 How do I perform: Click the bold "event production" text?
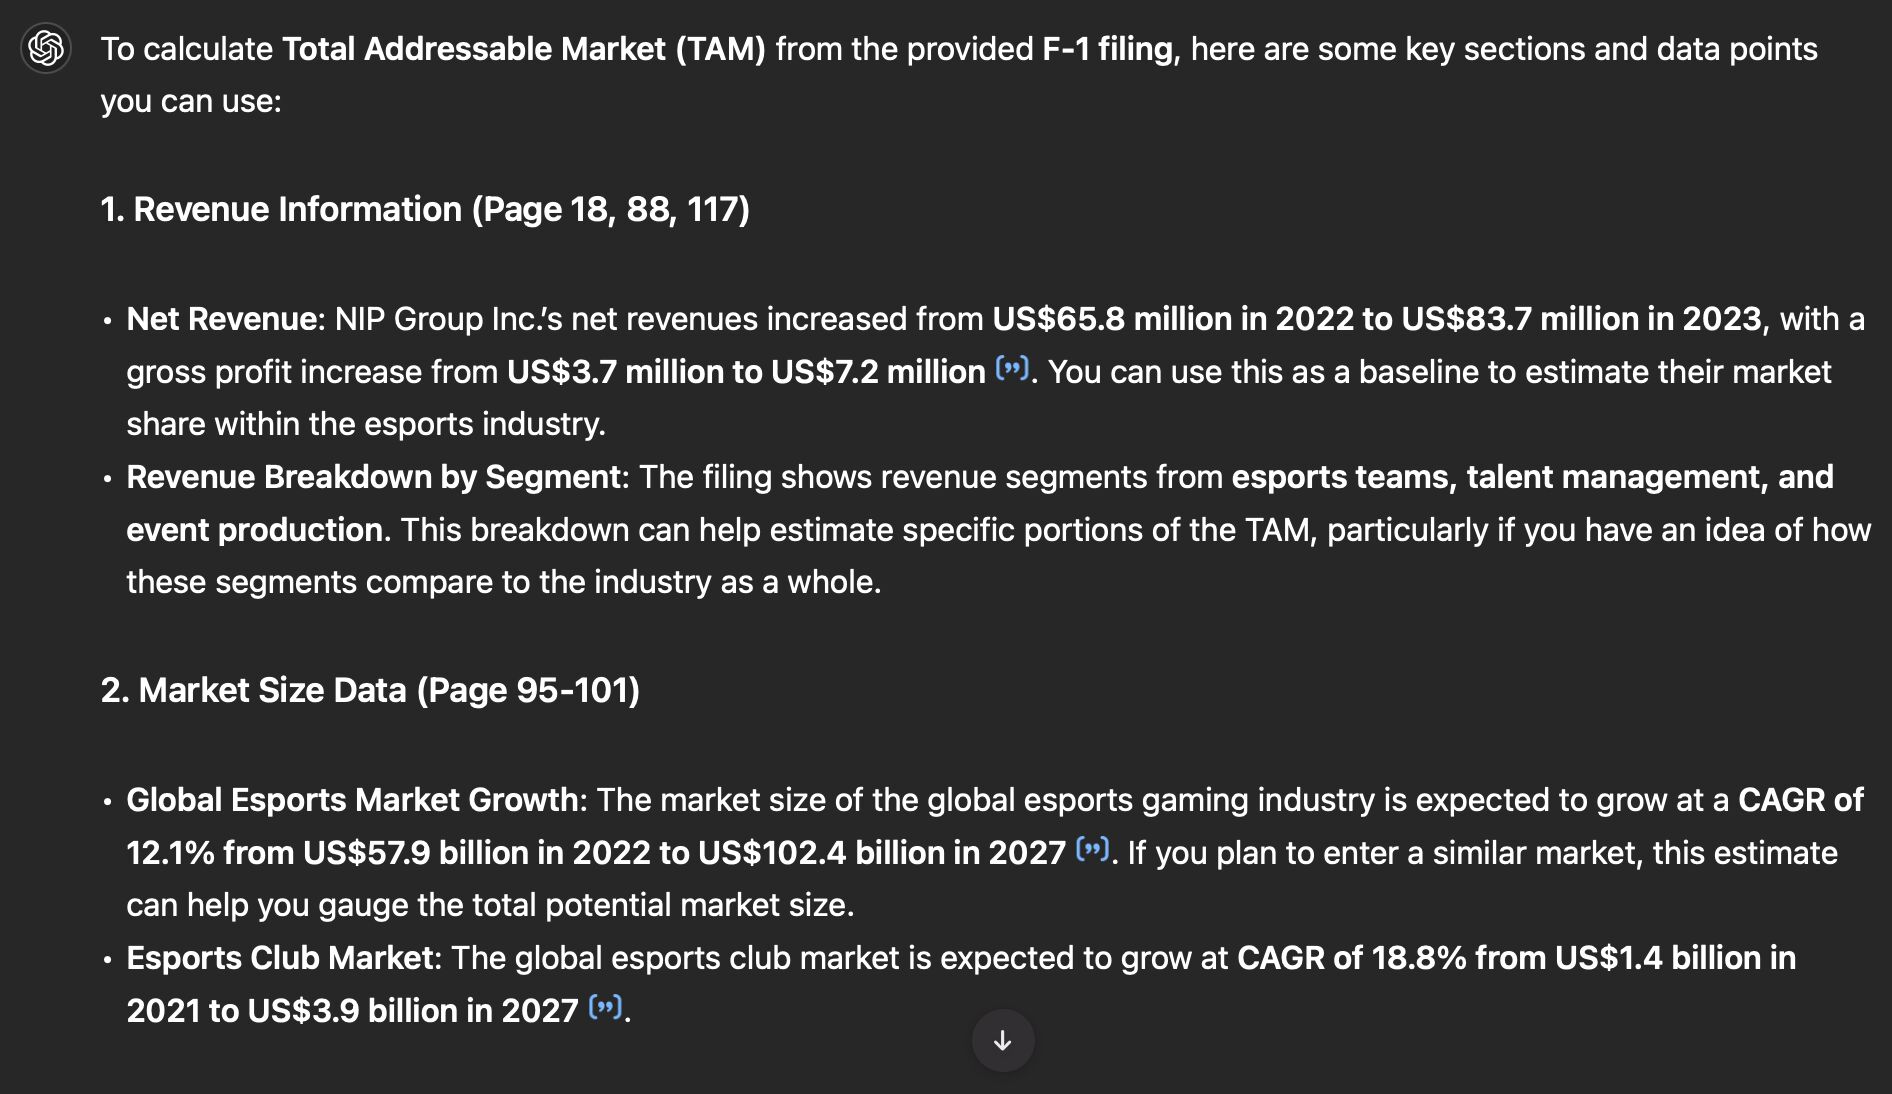coord(254,530)
